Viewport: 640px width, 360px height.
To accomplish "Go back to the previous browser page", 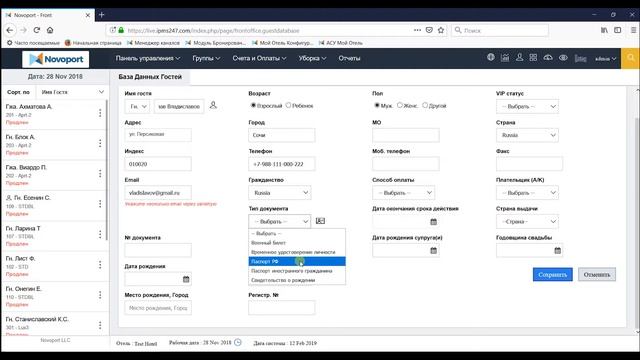I will tap(10, 30).
